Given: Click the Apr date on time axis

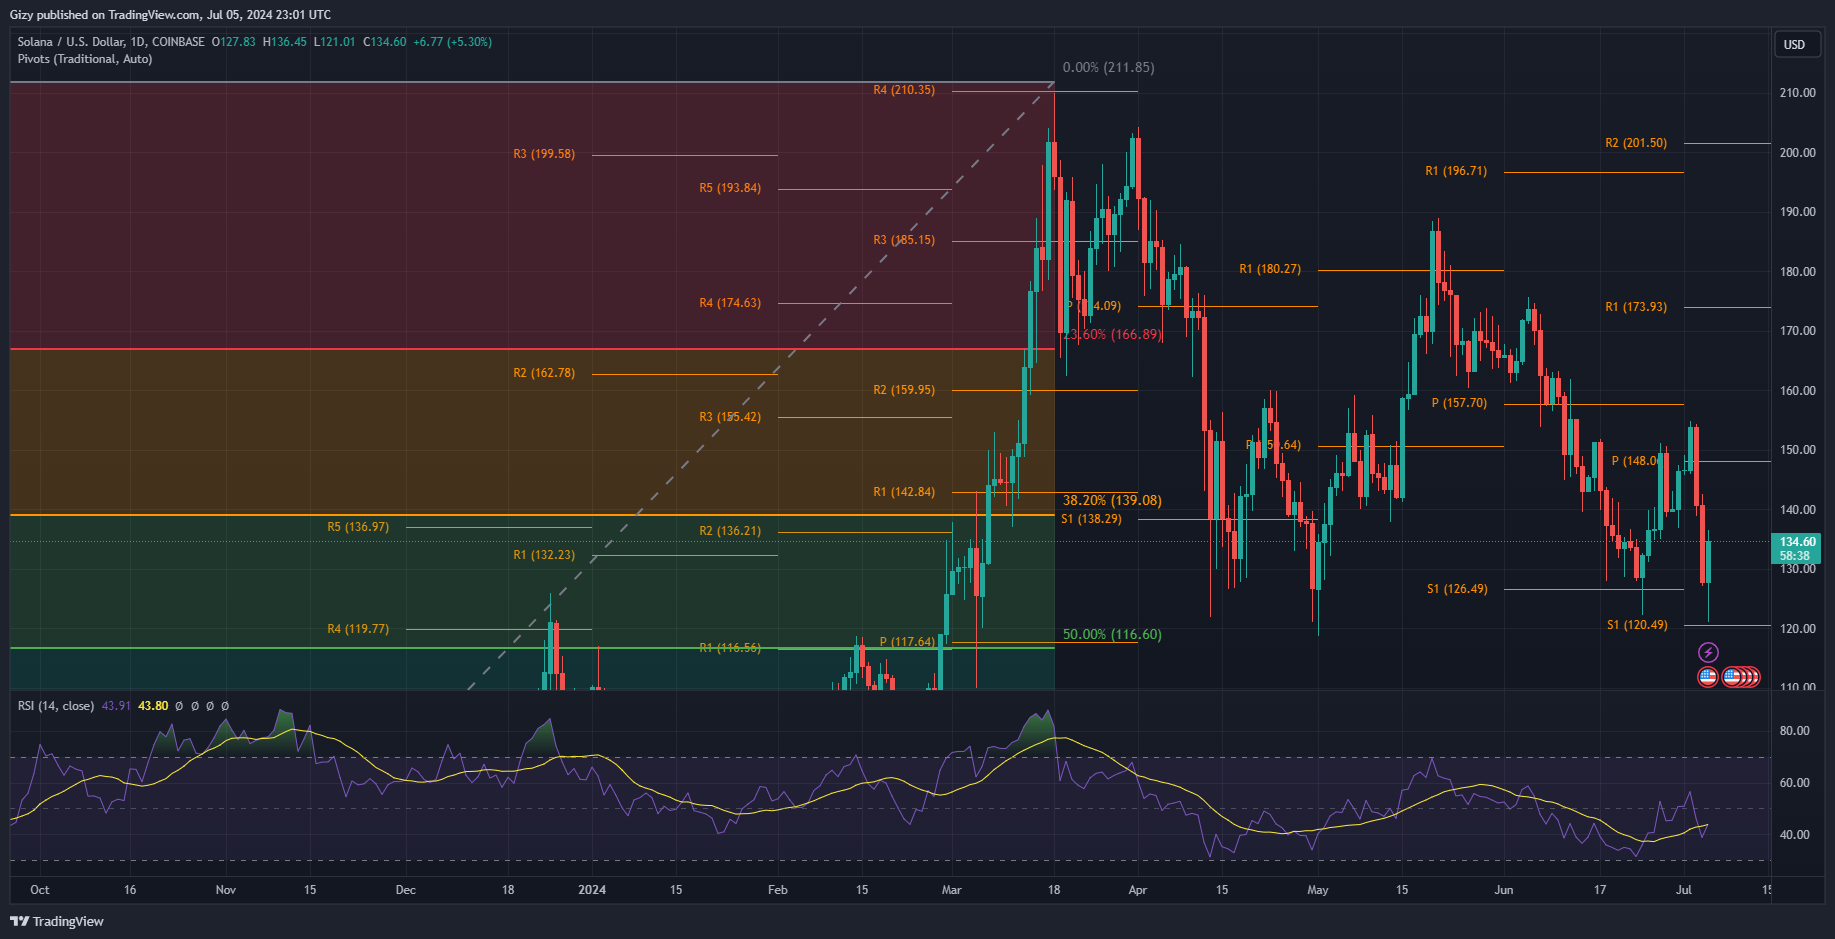Looking at the screenshot, I should [1138, 890].
